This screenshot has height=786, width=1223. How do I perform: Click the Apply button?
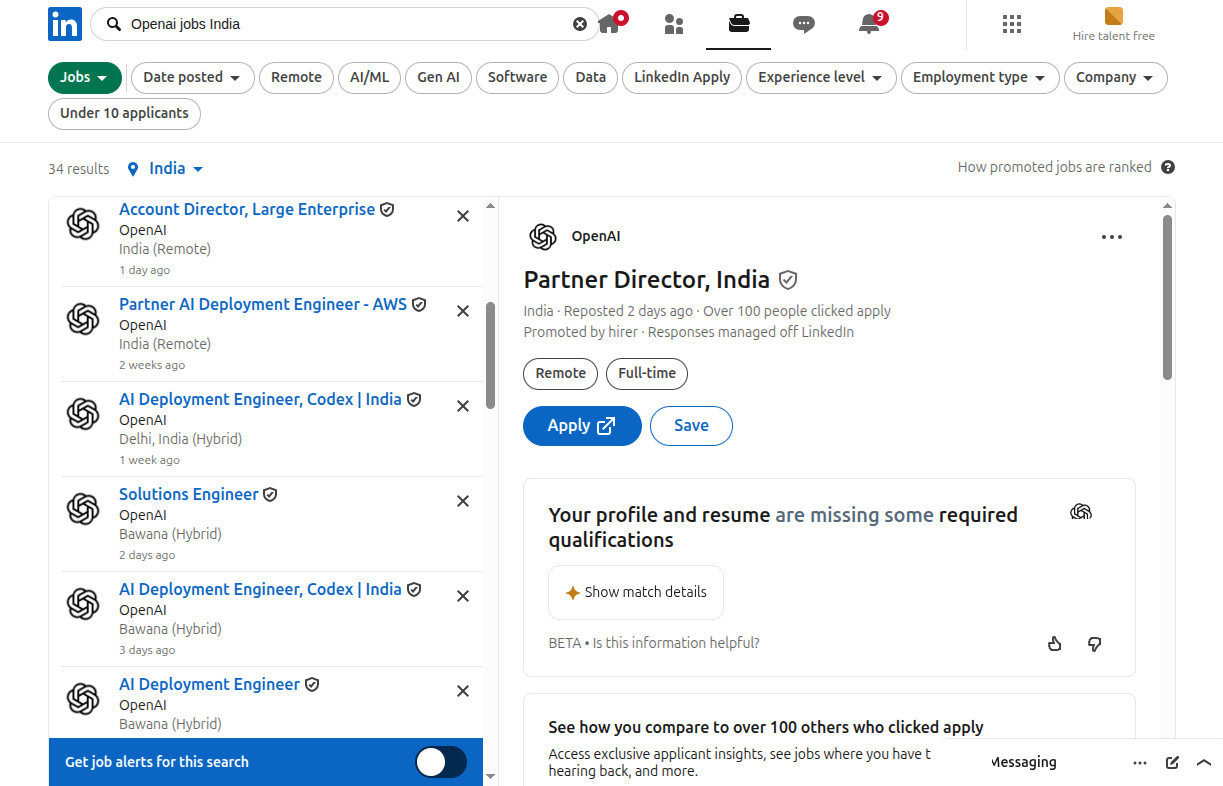coord(582,425)
